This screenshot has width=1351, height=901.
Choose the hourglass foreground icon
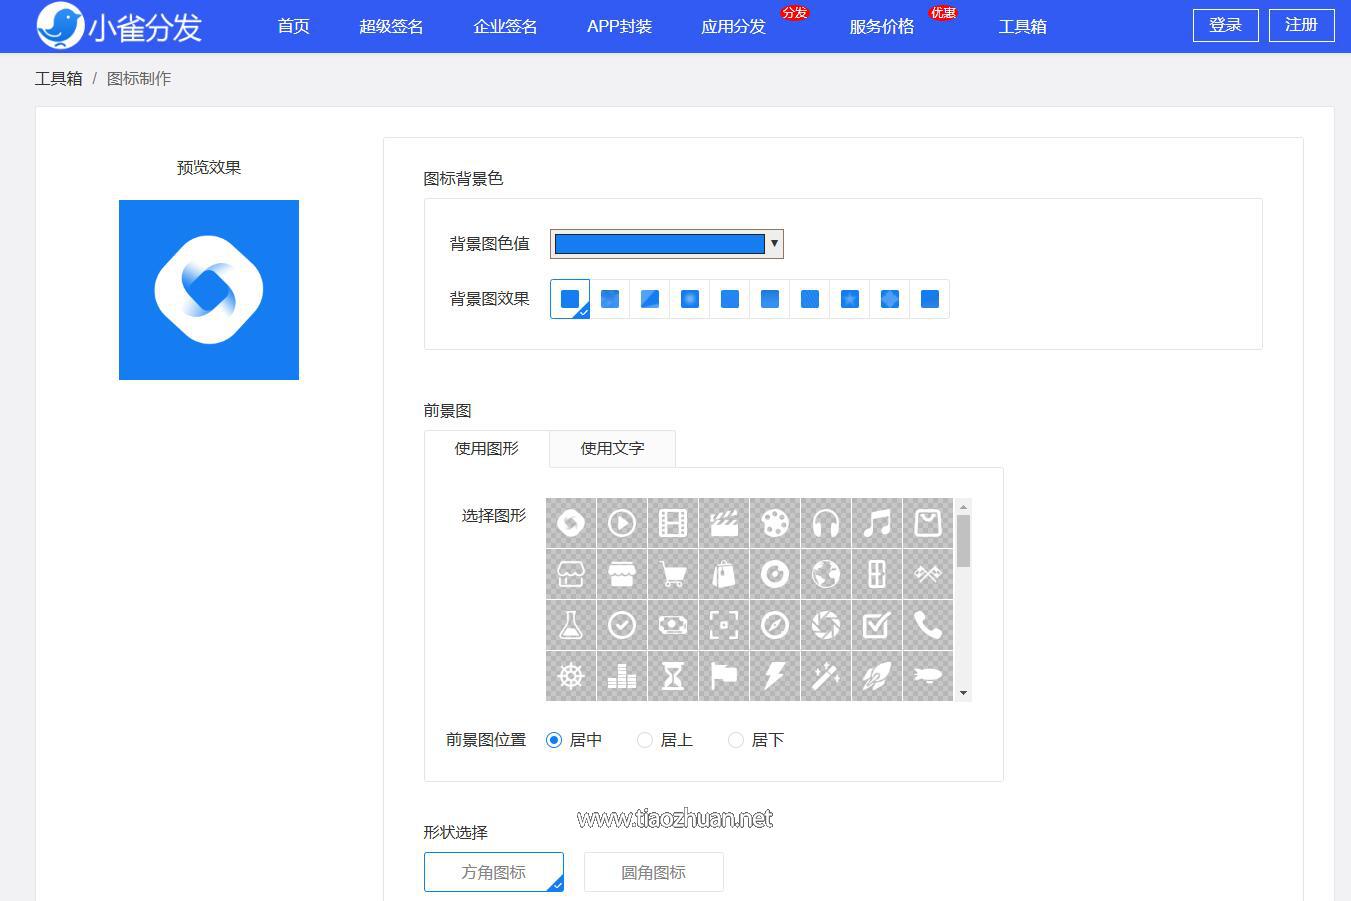tap(673, 676)
